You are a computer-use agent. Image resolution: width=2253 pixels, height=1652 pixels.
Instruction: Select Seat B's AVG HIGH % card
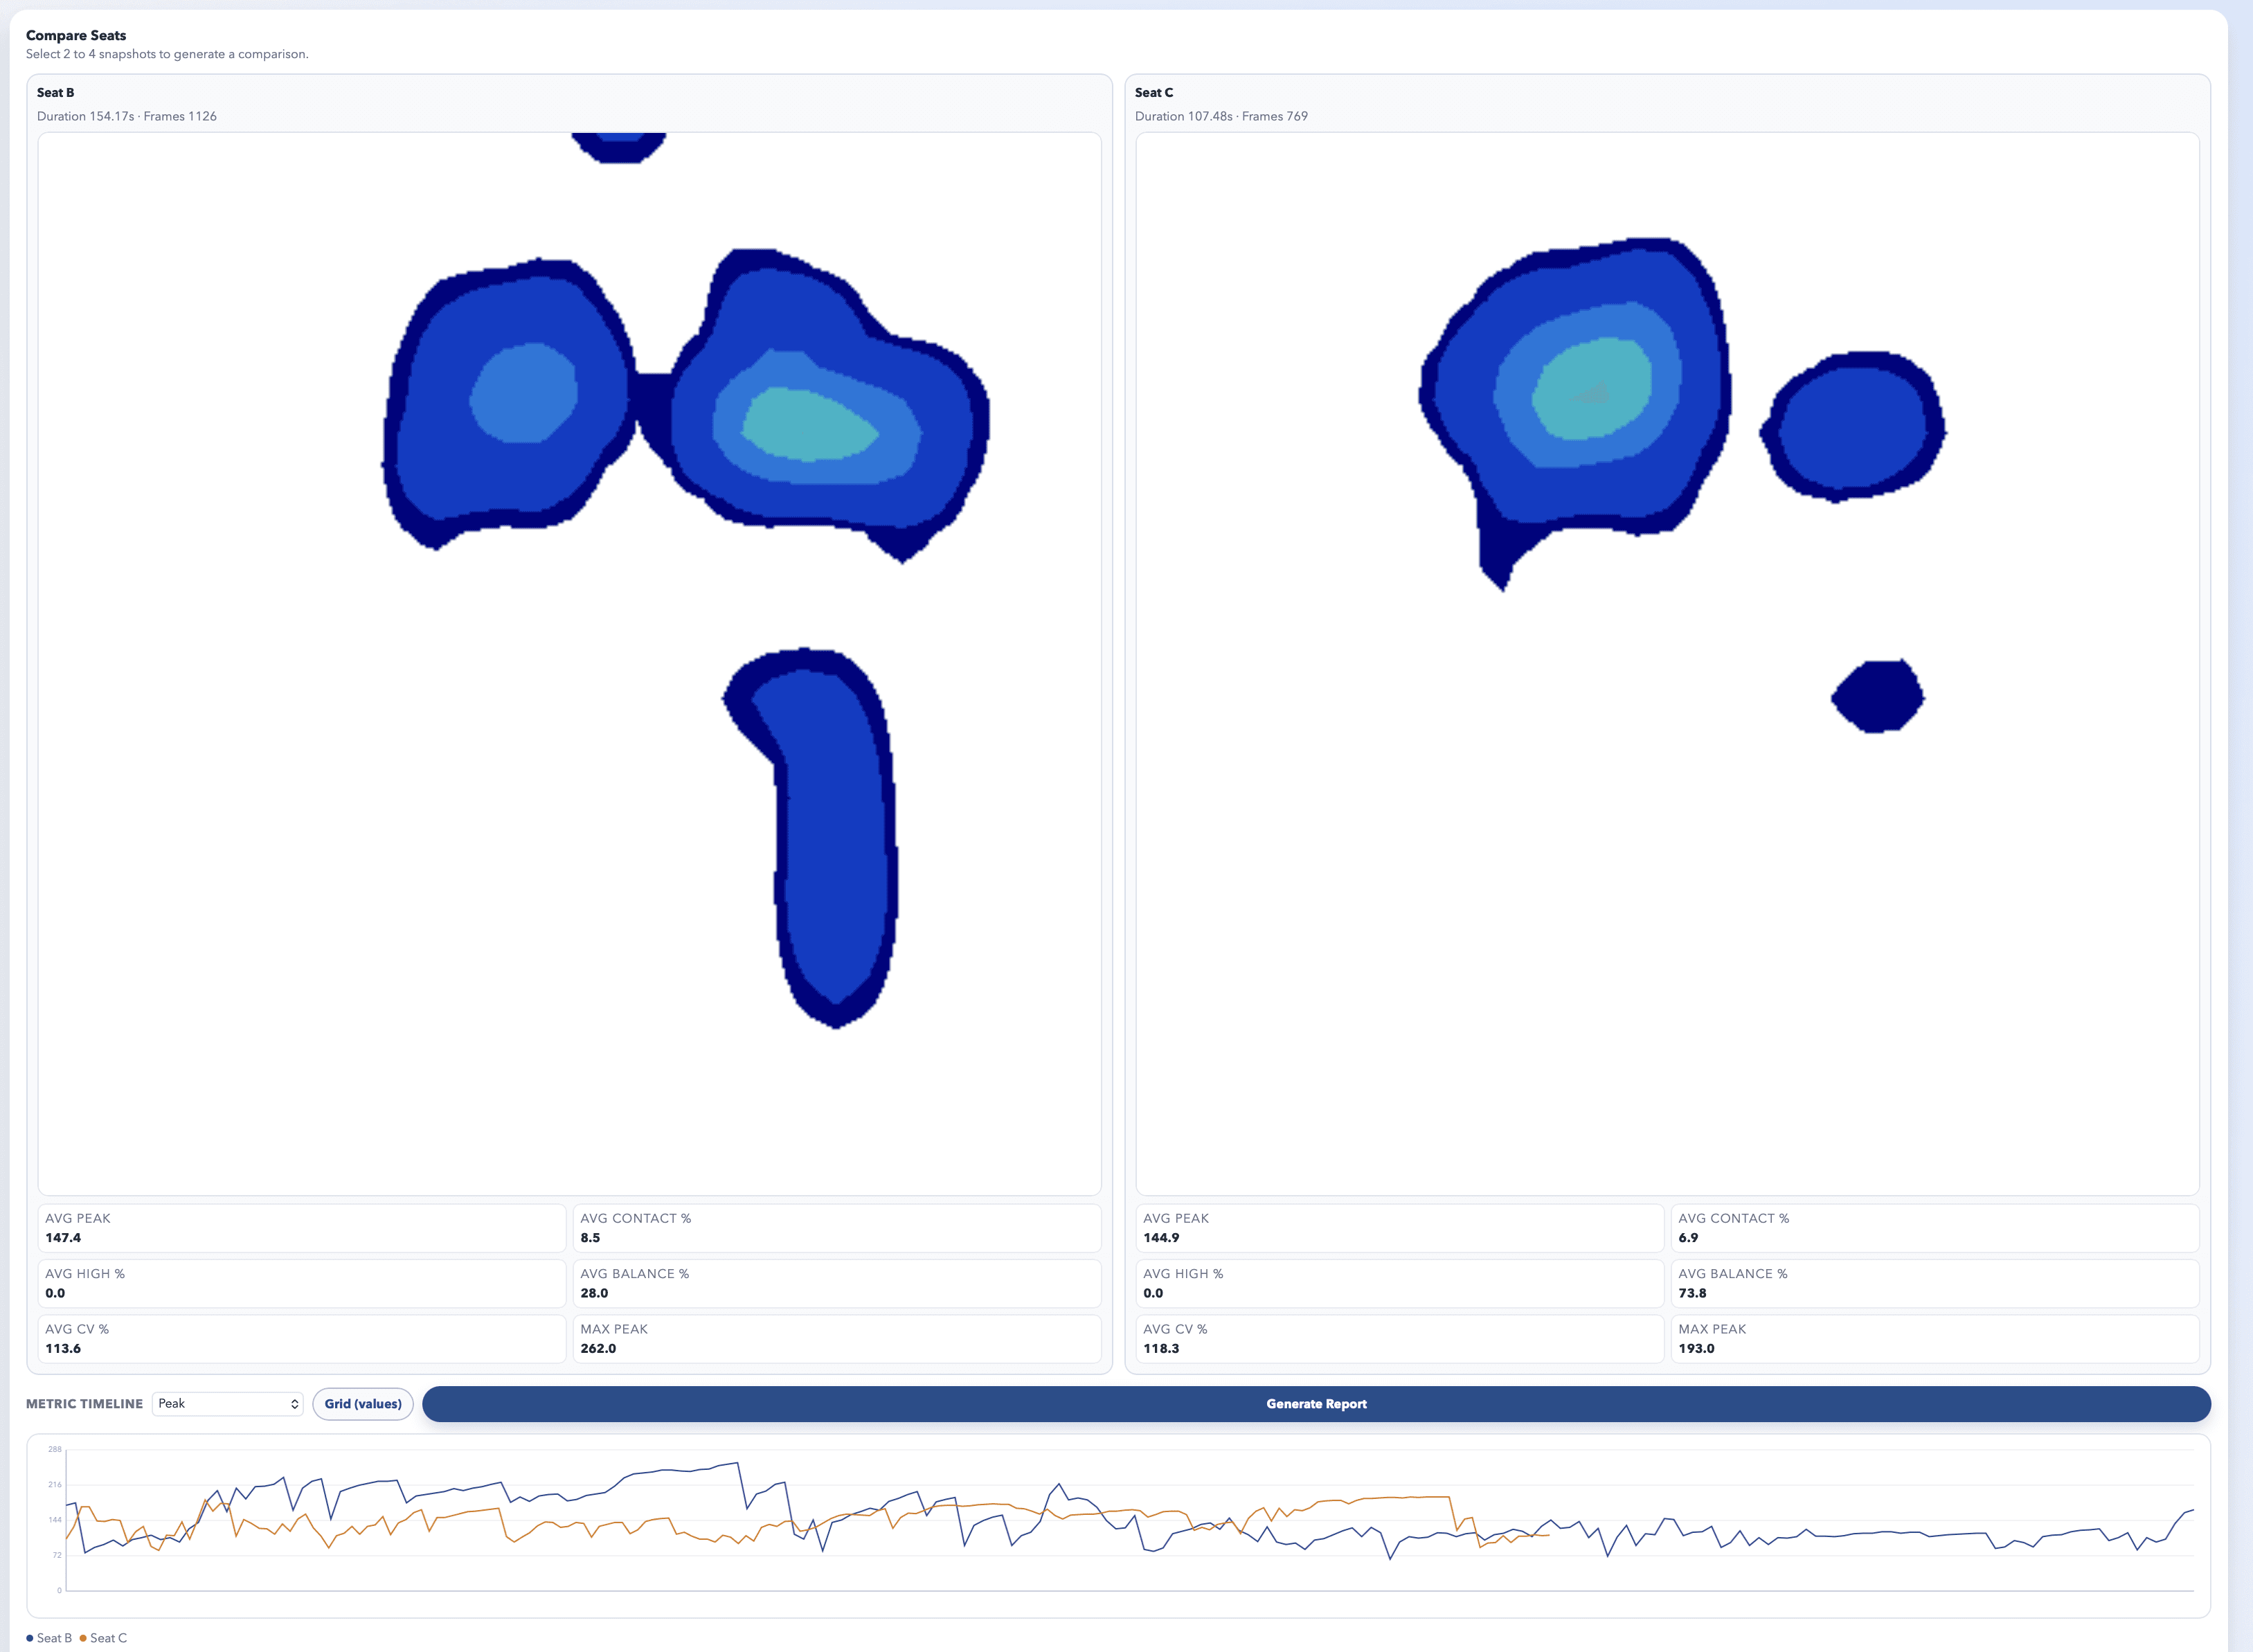tap(301, 1283)
